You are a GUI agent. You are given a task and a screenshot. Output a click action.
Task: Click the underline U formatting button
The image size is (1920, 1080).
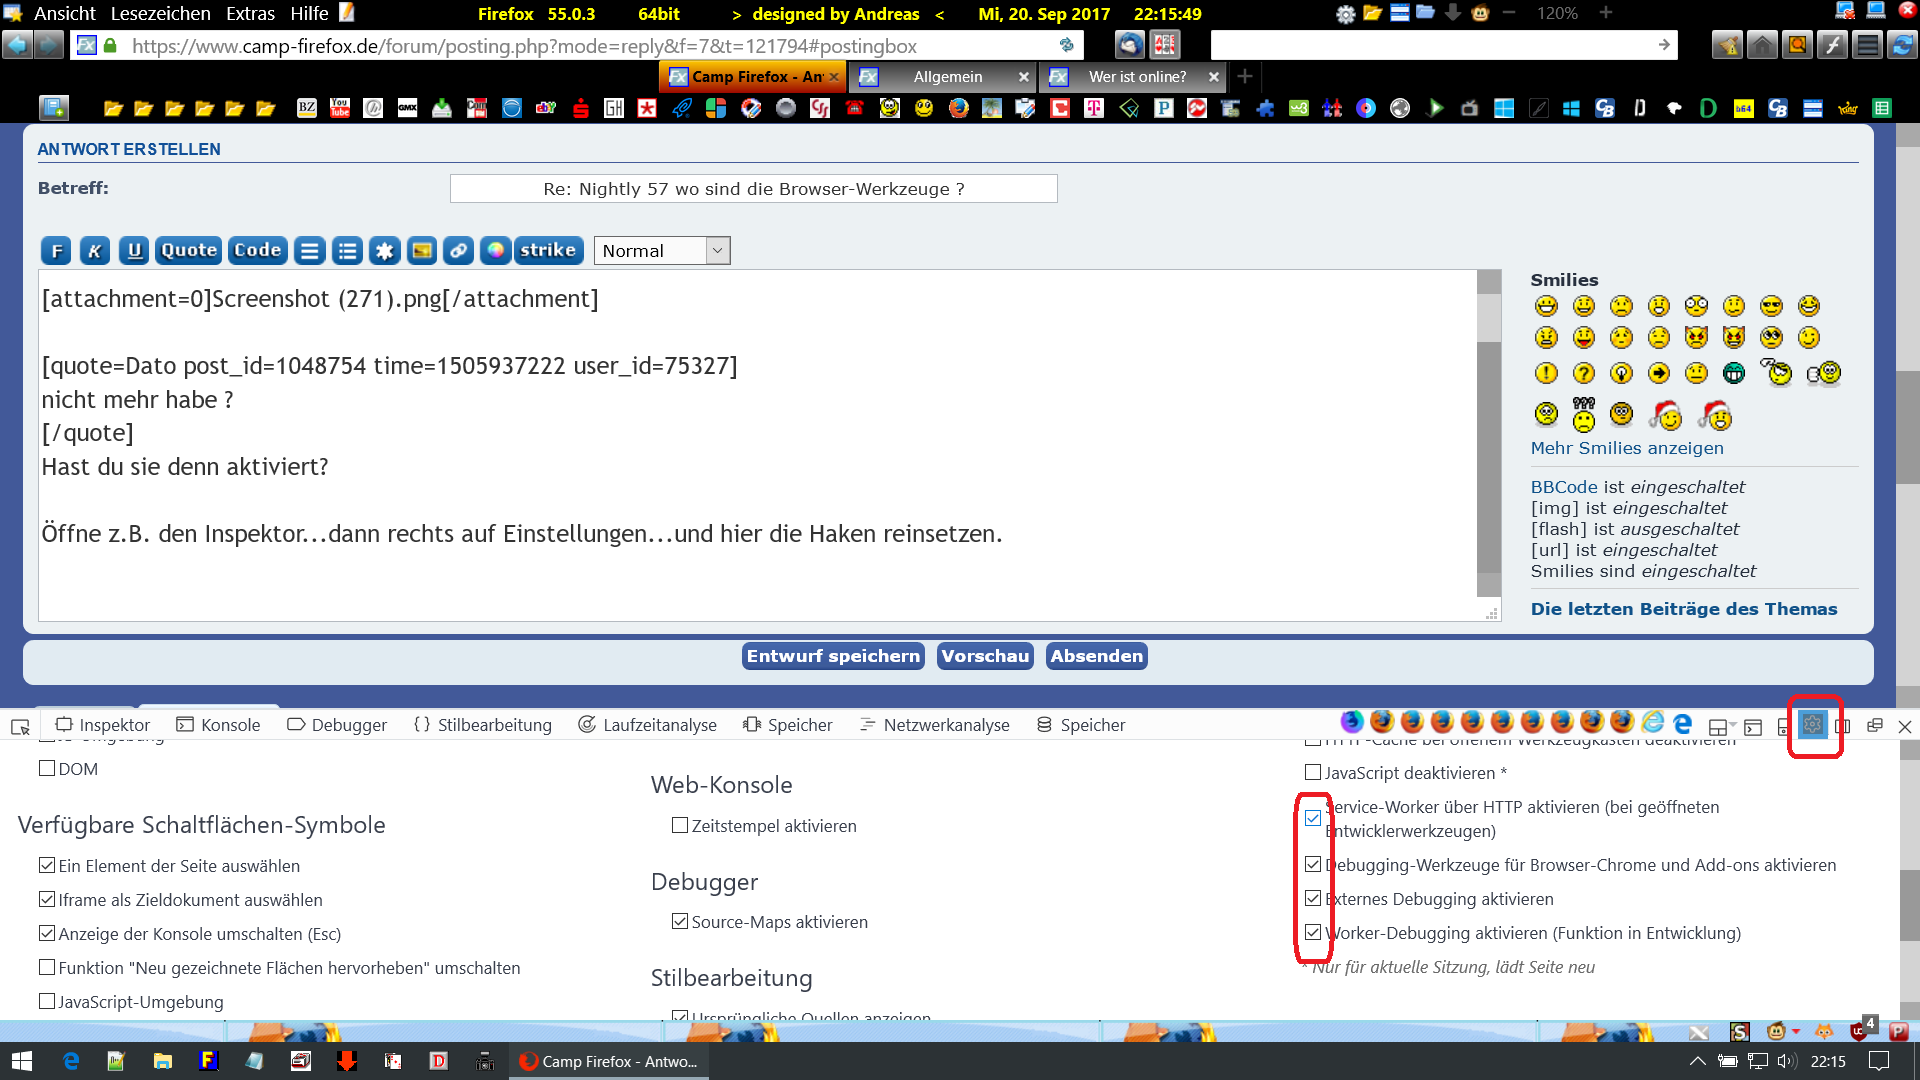point(134,251)
